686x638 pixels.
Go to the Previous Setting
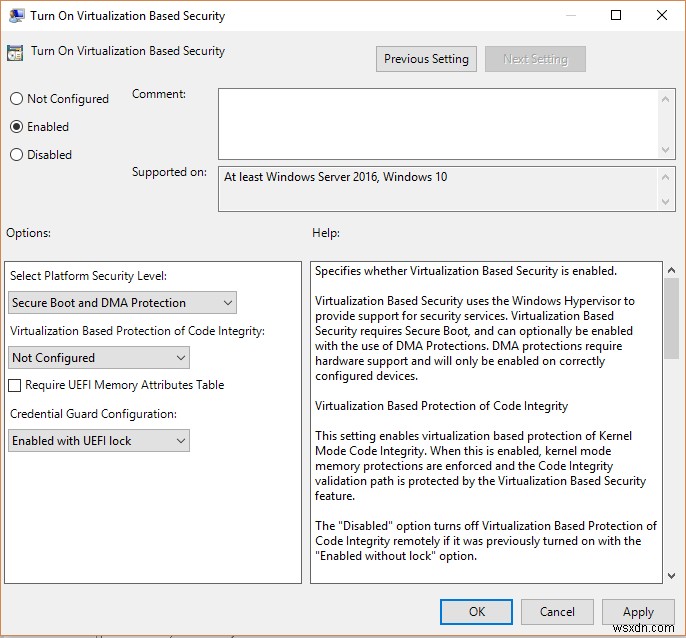pyautogui.click(x=426, y=59)
